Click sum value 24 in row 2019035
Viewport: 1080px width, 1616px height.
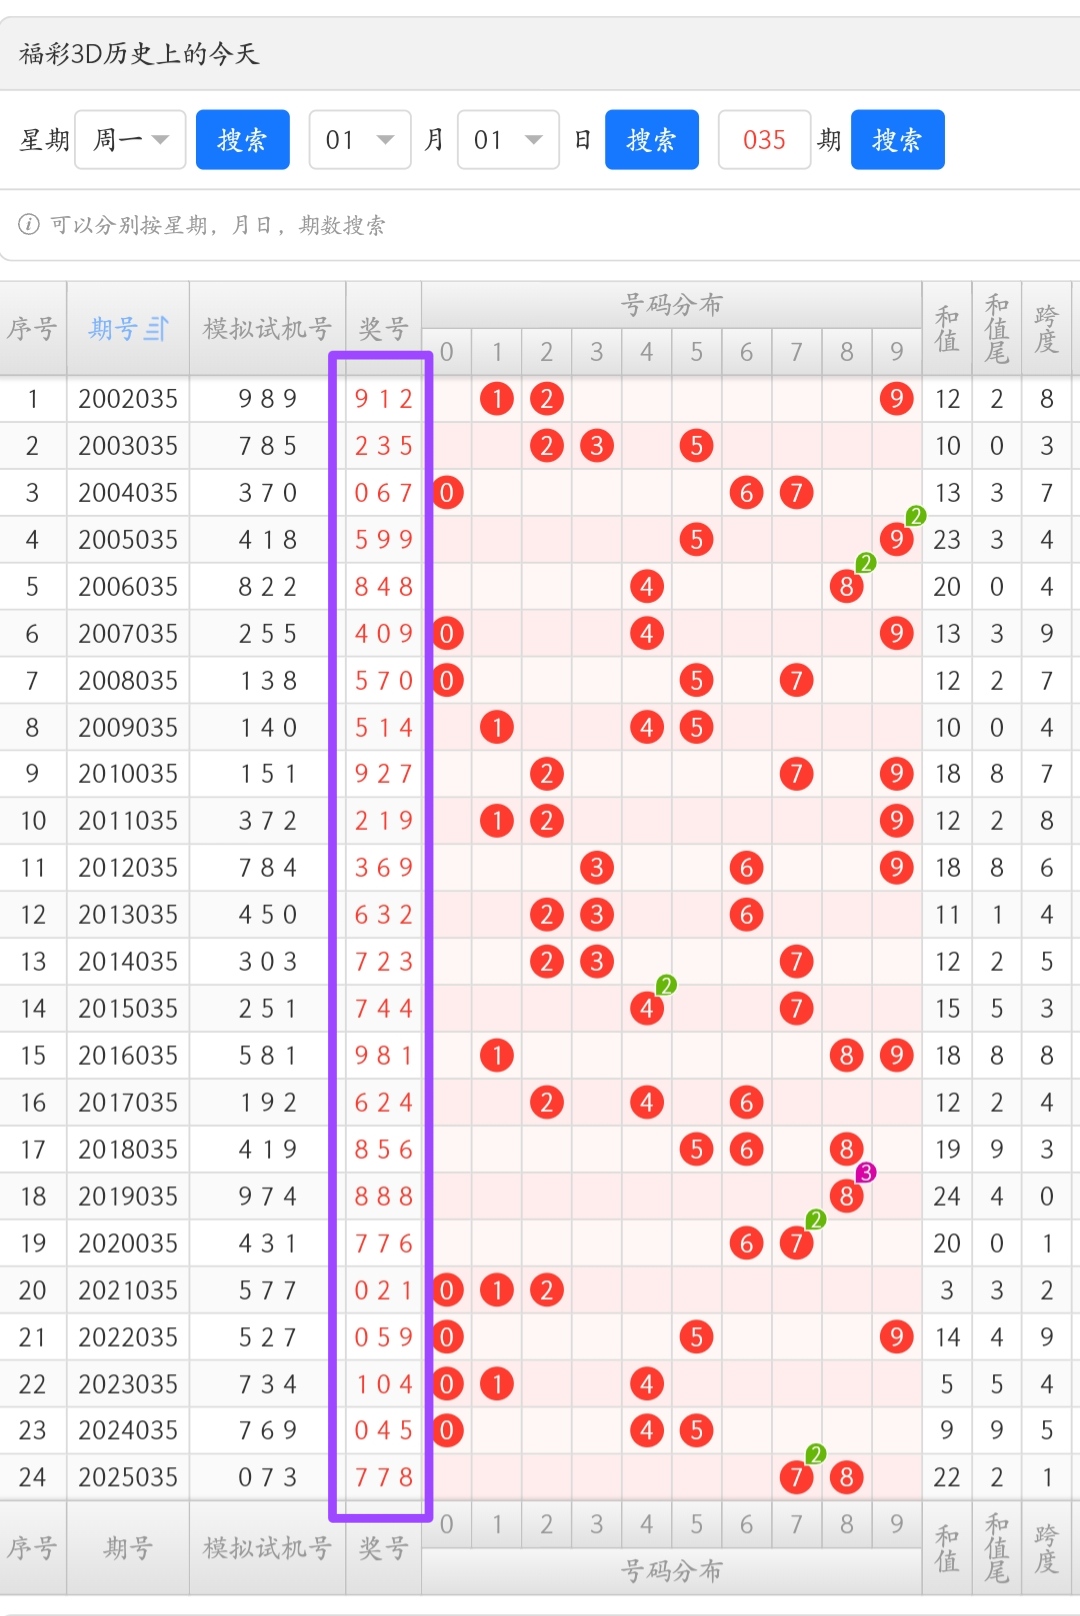pyautogui.click(x=947, y=1197)
